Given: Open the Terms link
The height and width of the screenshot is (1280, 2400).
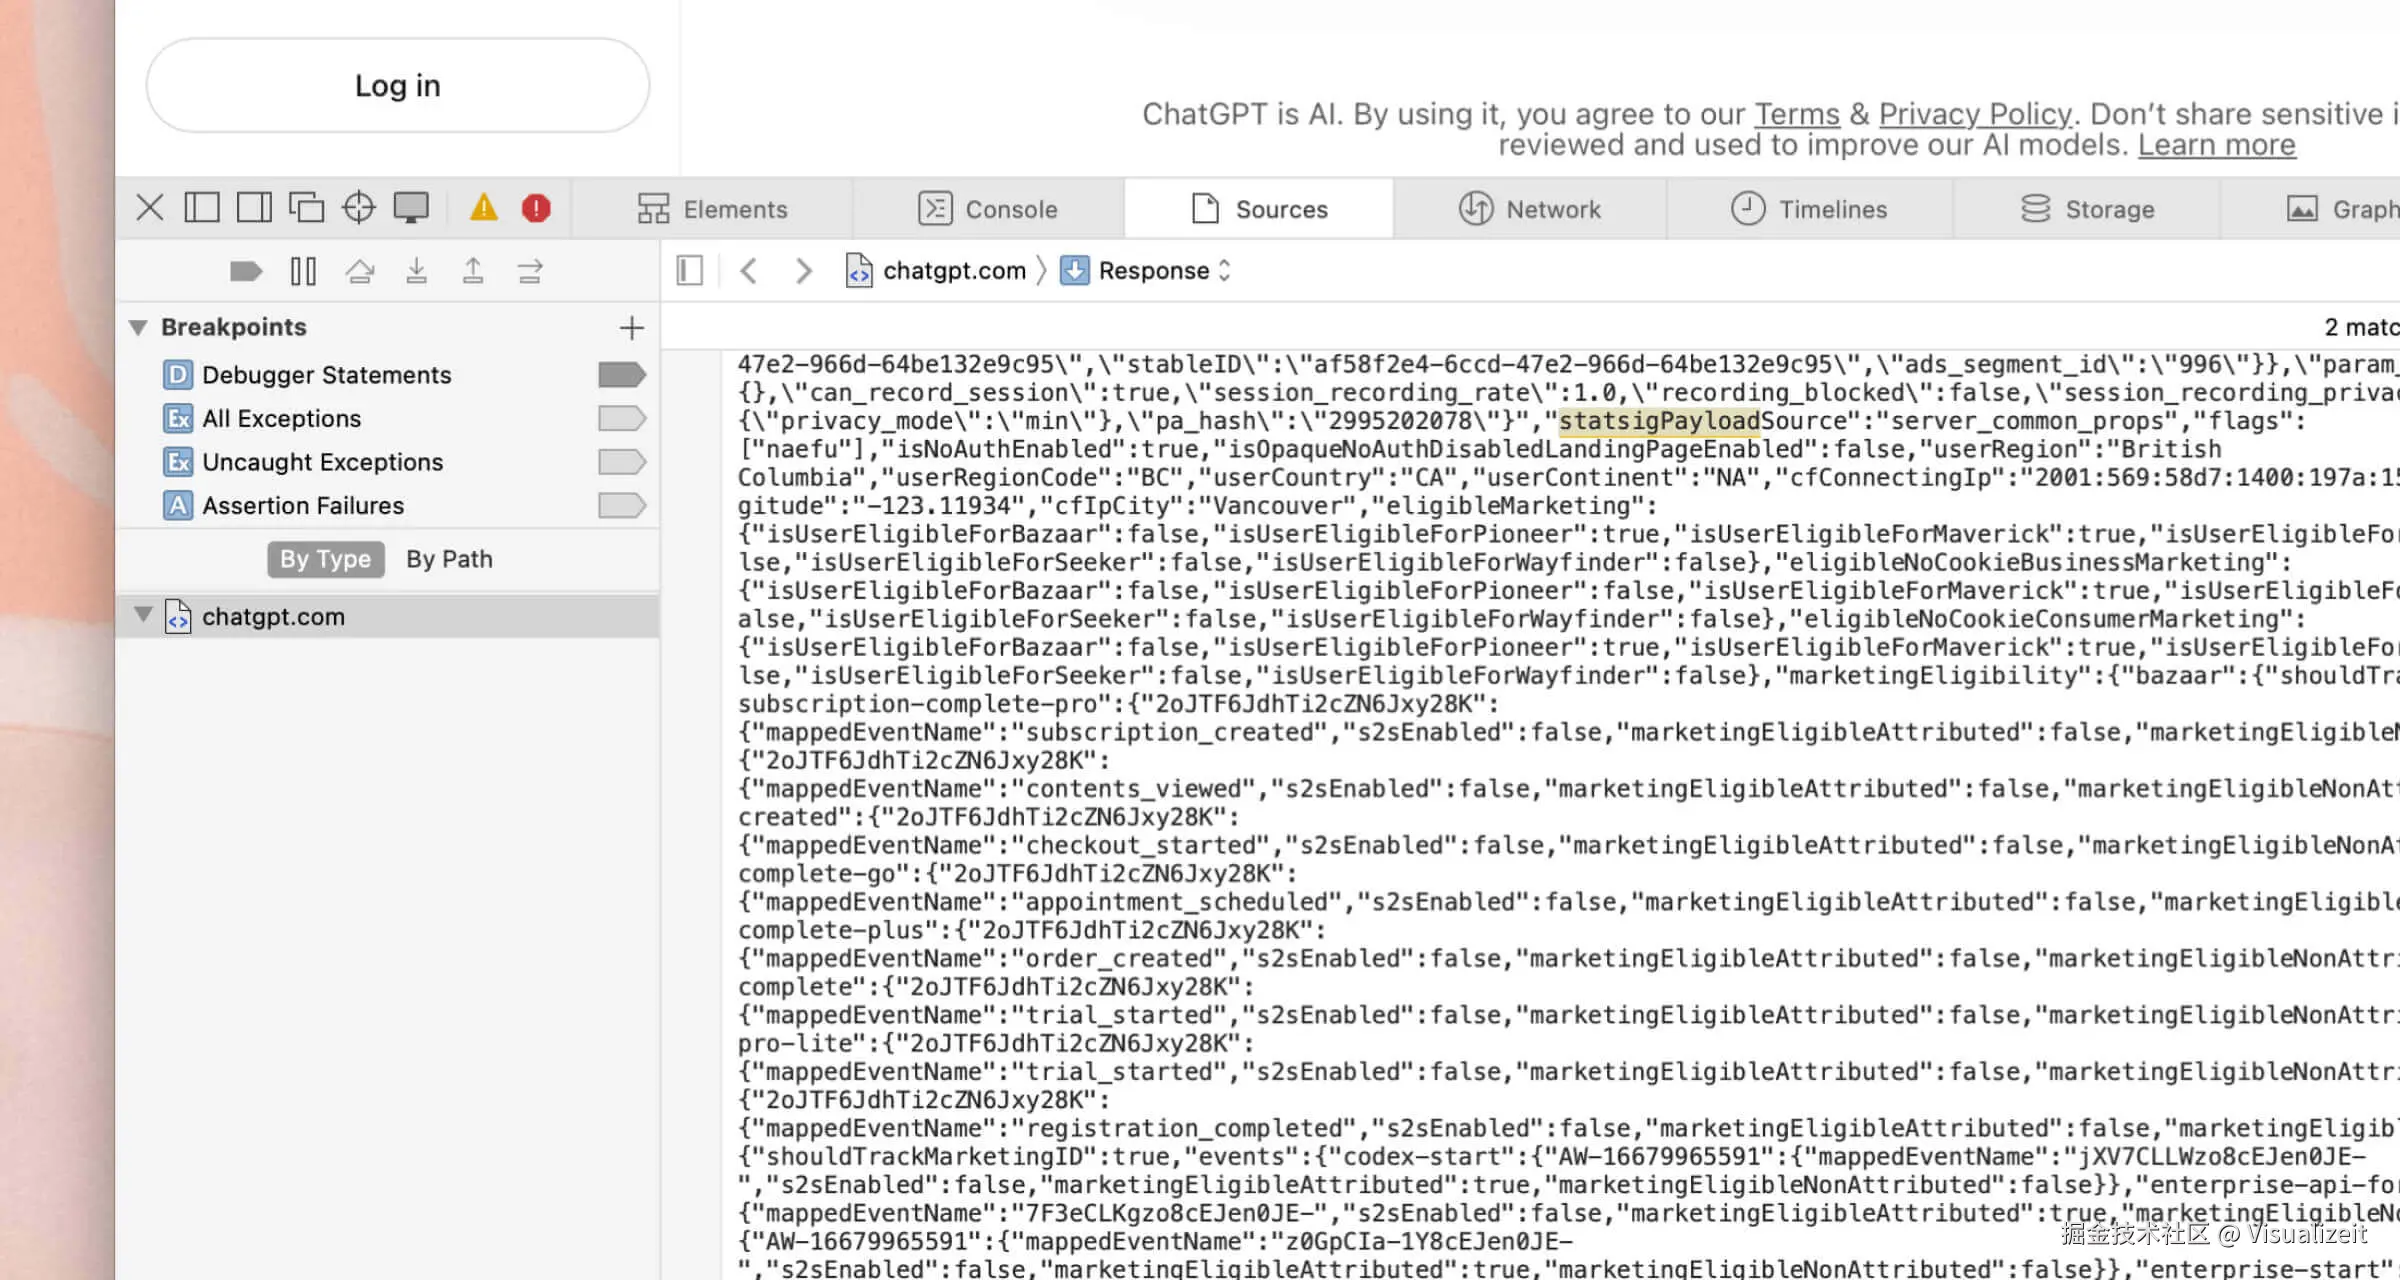Looking at the screenshot, I should [x=1797, y=114].
